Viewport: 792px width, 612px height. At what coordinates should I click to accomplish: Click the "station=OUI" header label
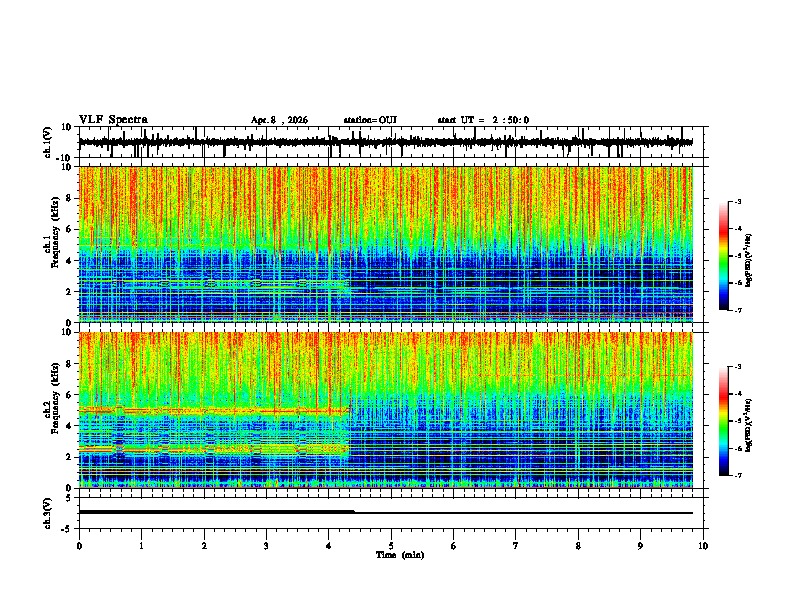(370, 120)
